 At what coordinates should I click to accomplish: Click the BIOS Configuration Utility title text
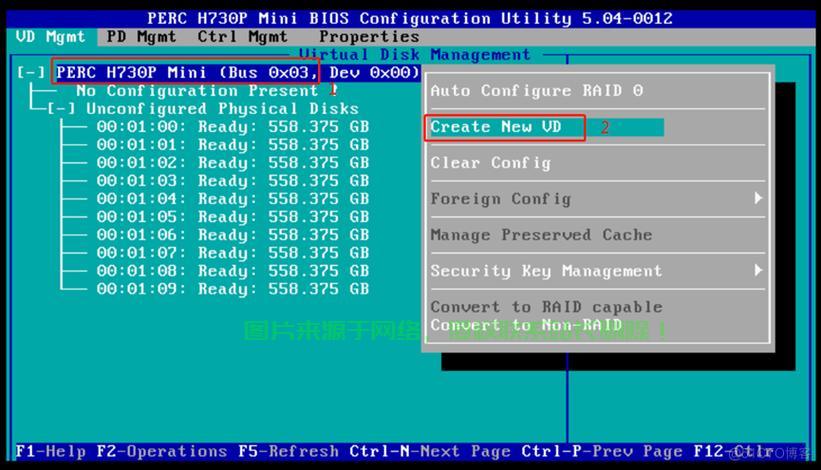(x=409, y=19)
